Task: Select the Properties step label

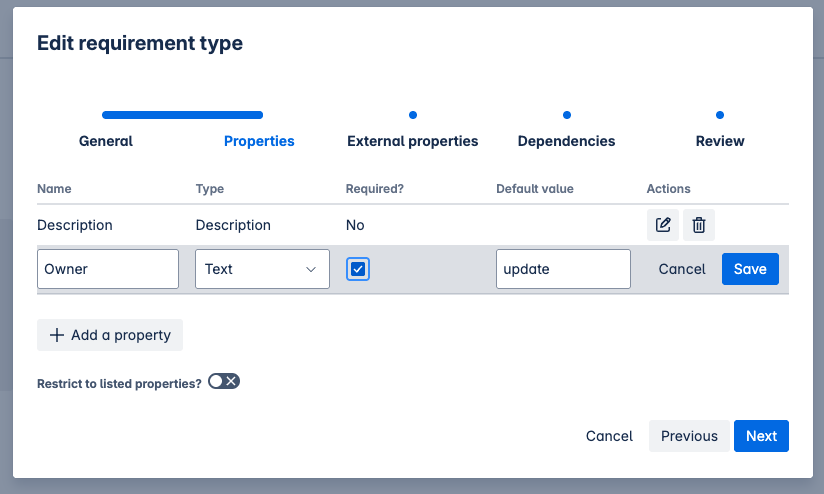Action: (259, 141)
